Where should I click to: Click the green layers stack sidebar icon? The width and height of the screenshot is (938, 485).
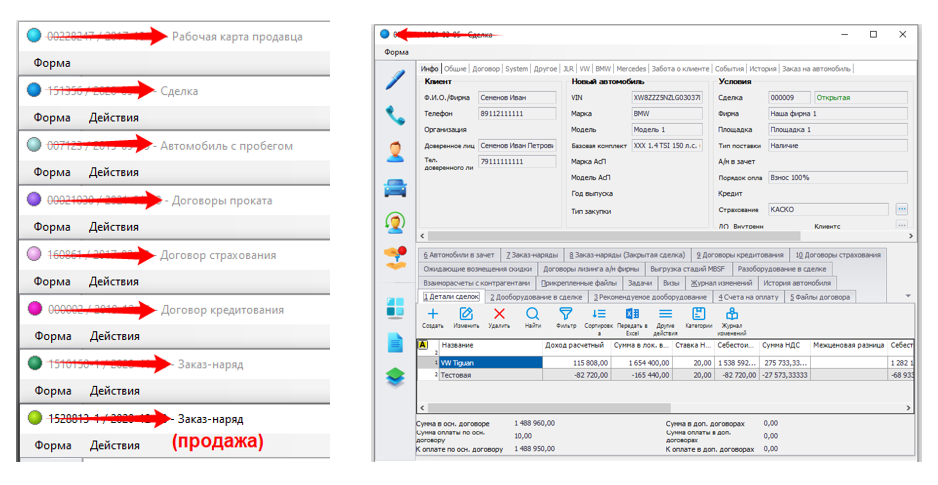click(396, 376)
